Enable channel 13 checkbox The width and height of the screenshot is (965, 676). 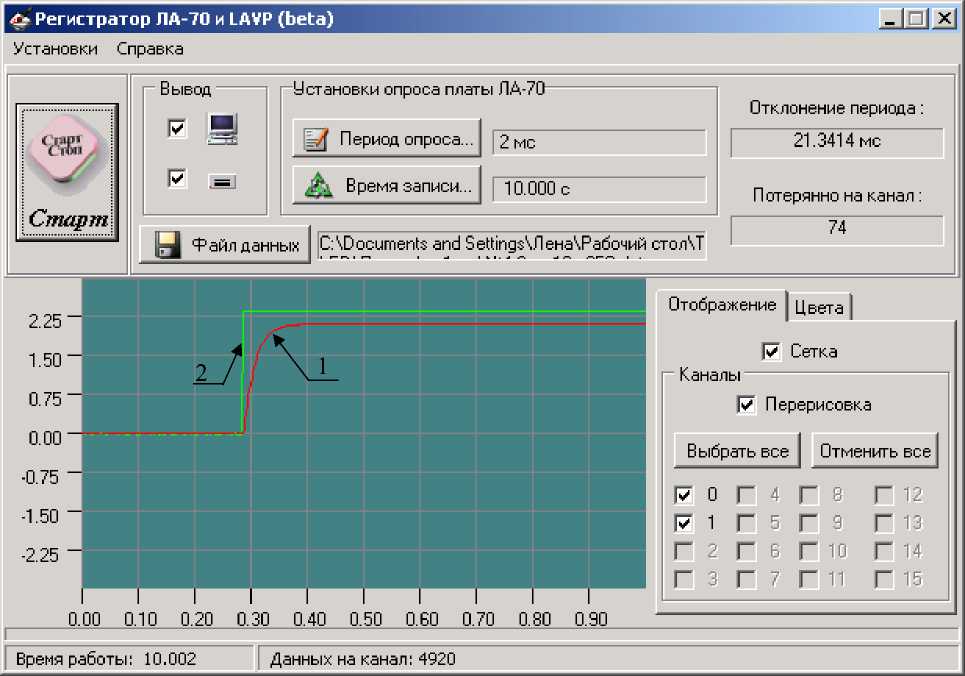(x=884, y=523)
